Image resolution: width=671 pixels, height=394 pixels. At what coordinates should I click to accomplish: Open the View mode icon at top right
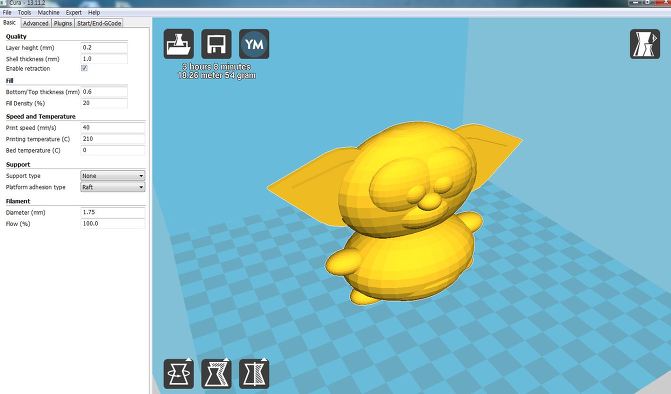click(x=645, y=44)
